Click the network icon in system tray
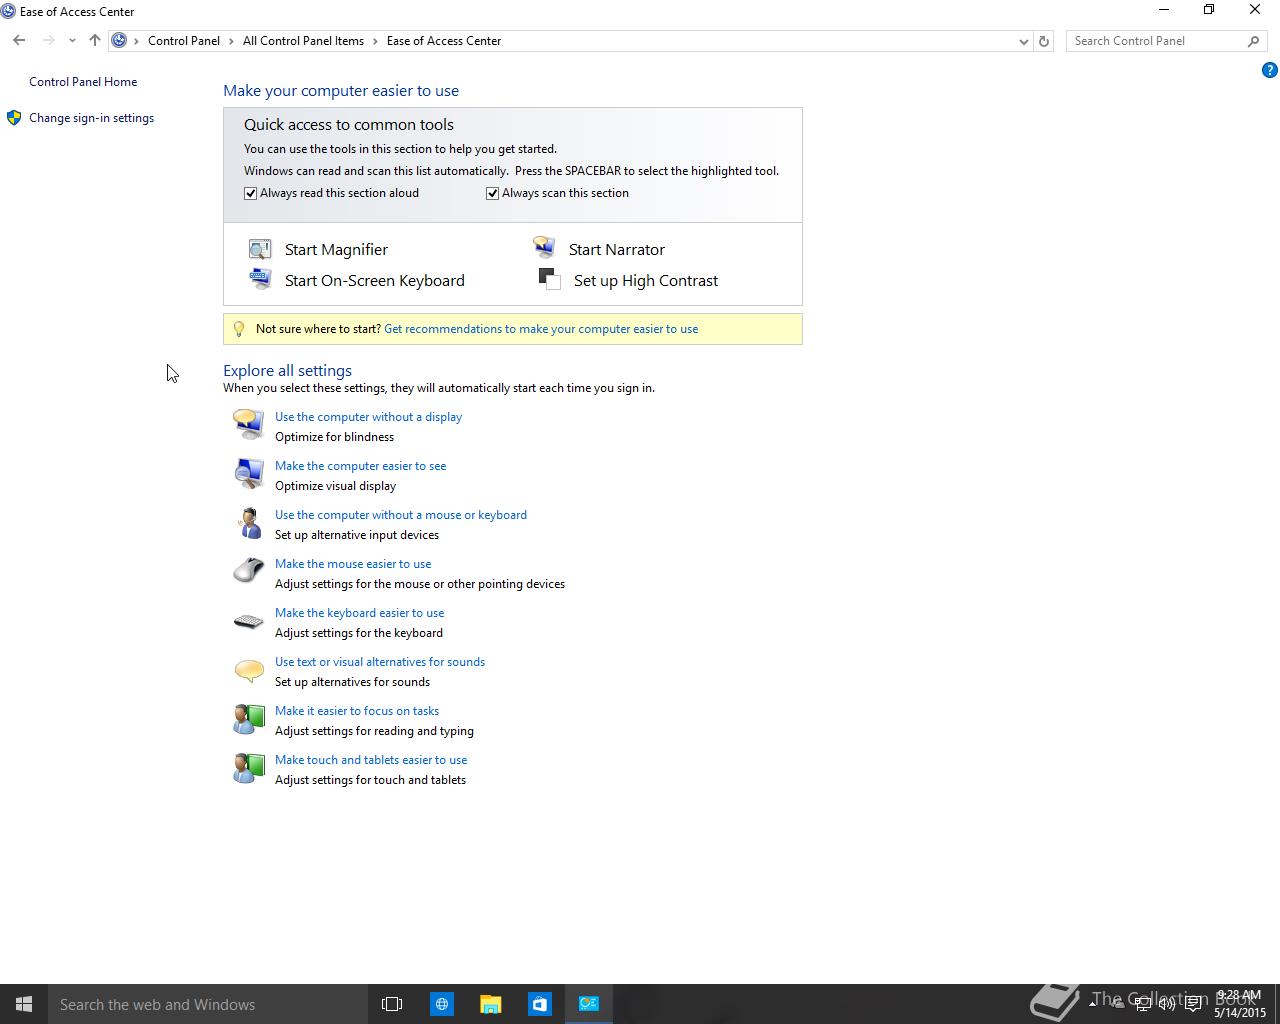 coord(1143,1004)
